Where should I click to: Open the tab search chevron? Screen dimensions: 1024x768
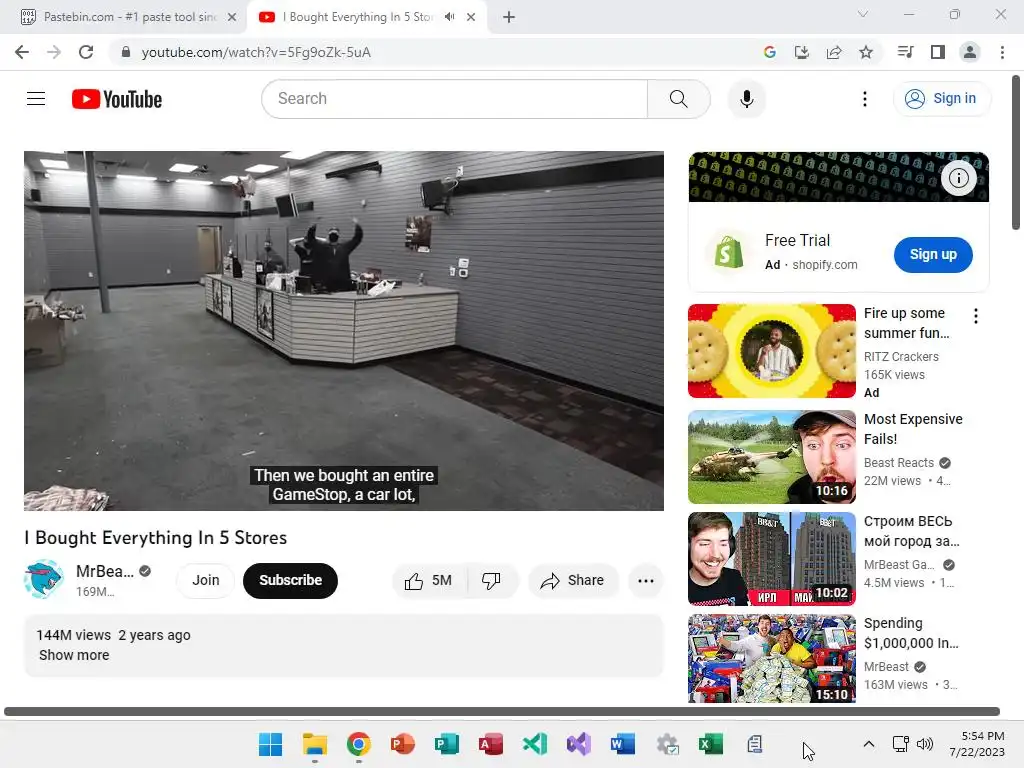coord(863,14)
